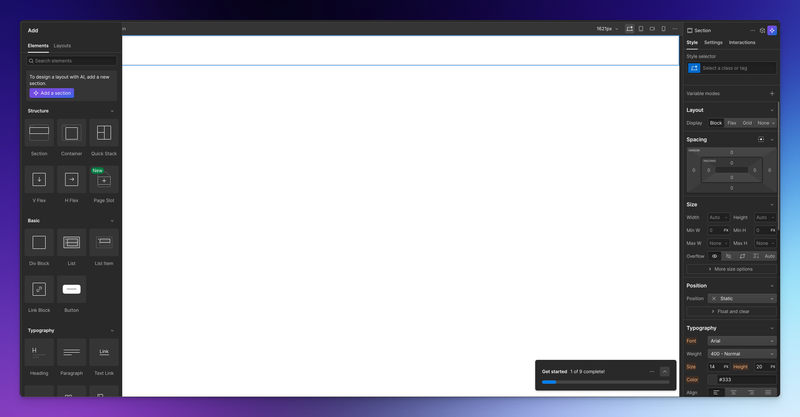Set Display to Block
Screen dimensions: 800x417
click(716, 123)
